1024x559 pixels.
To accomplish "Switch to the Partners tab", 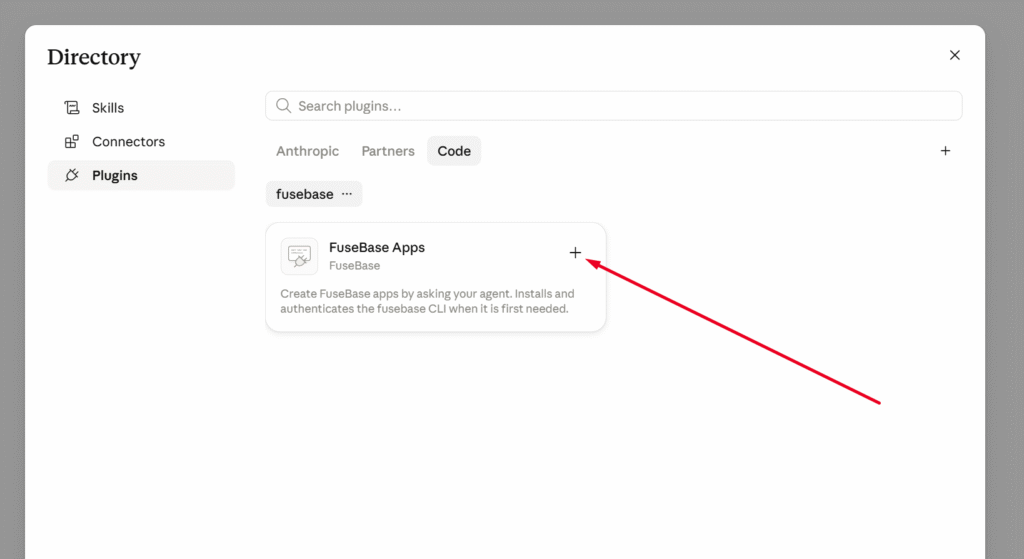I will [388, 151].
